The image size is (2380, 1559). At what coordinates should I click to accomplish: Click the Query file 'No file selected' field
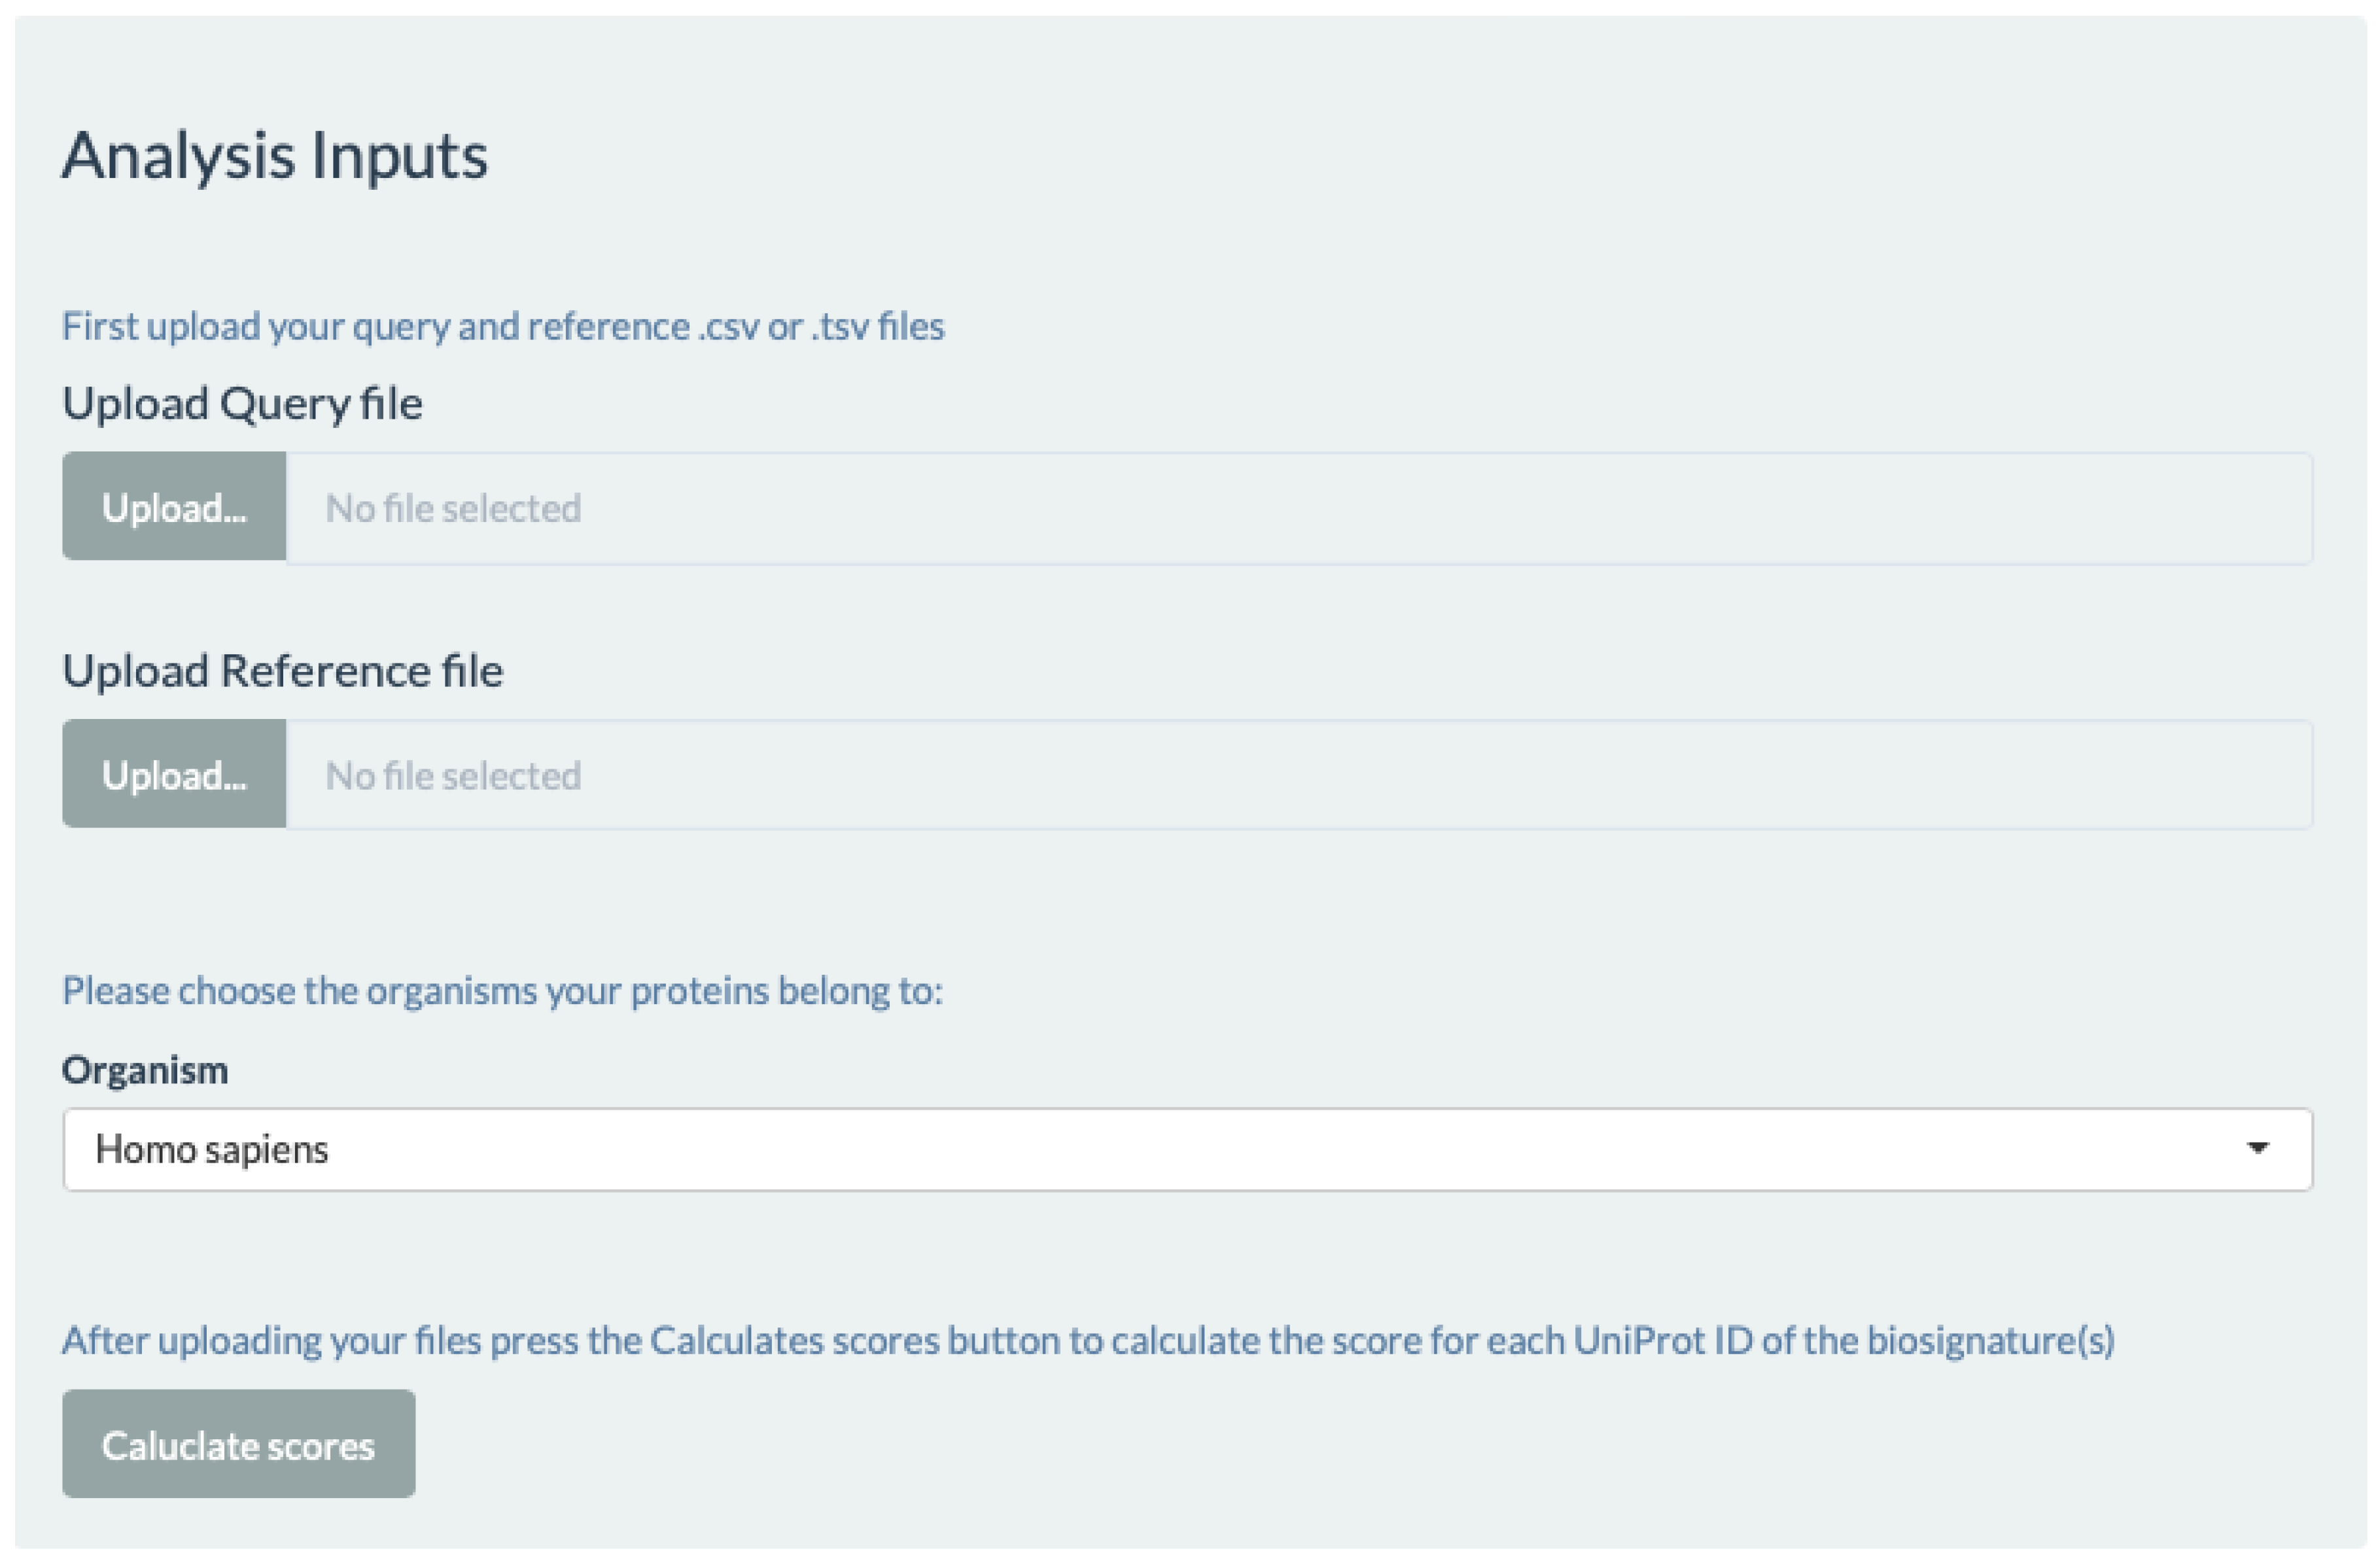(1298, 508)
